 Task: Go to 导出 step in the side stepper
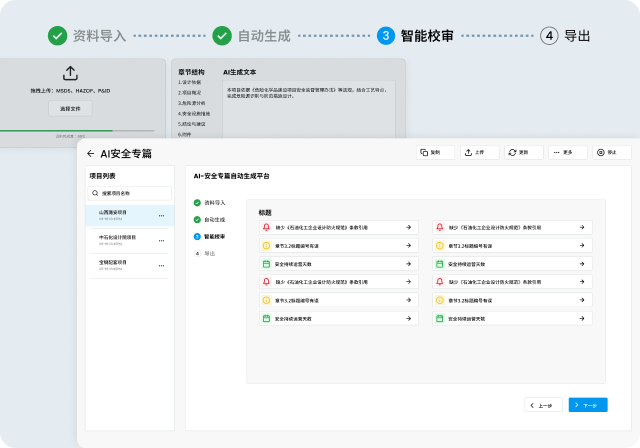pos(204,253)
